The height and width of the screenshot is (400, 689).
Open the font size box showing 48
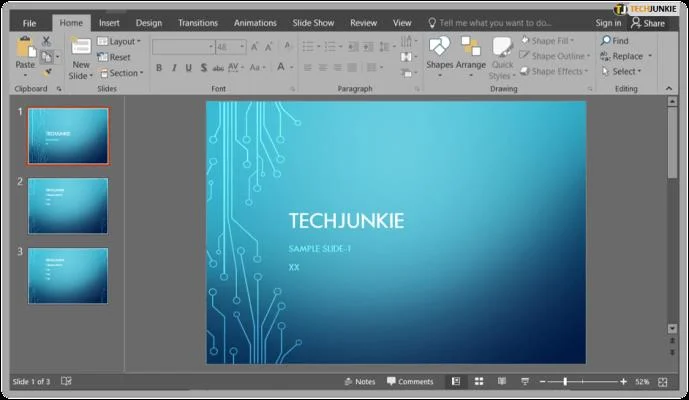(230, 47)
